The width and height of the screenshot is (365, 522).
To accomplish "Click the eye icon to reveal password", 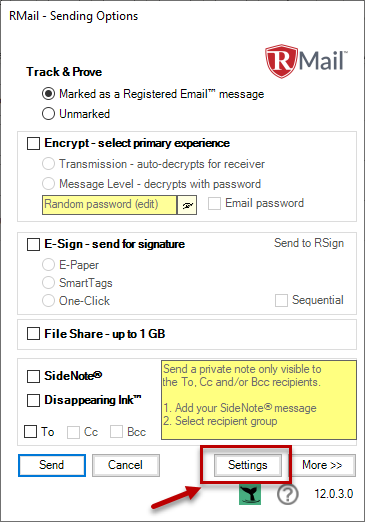I will pos(187,205).
